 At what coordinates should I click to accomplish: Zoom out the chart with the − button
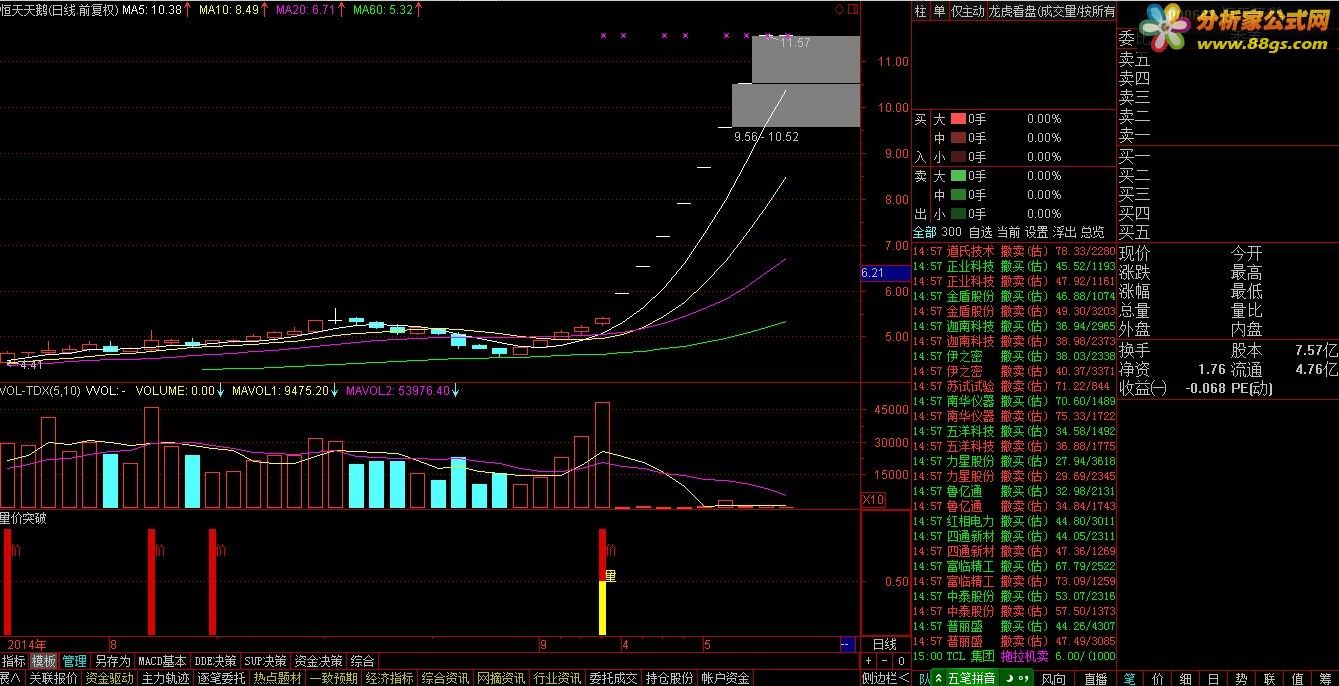tap(885, 661)
